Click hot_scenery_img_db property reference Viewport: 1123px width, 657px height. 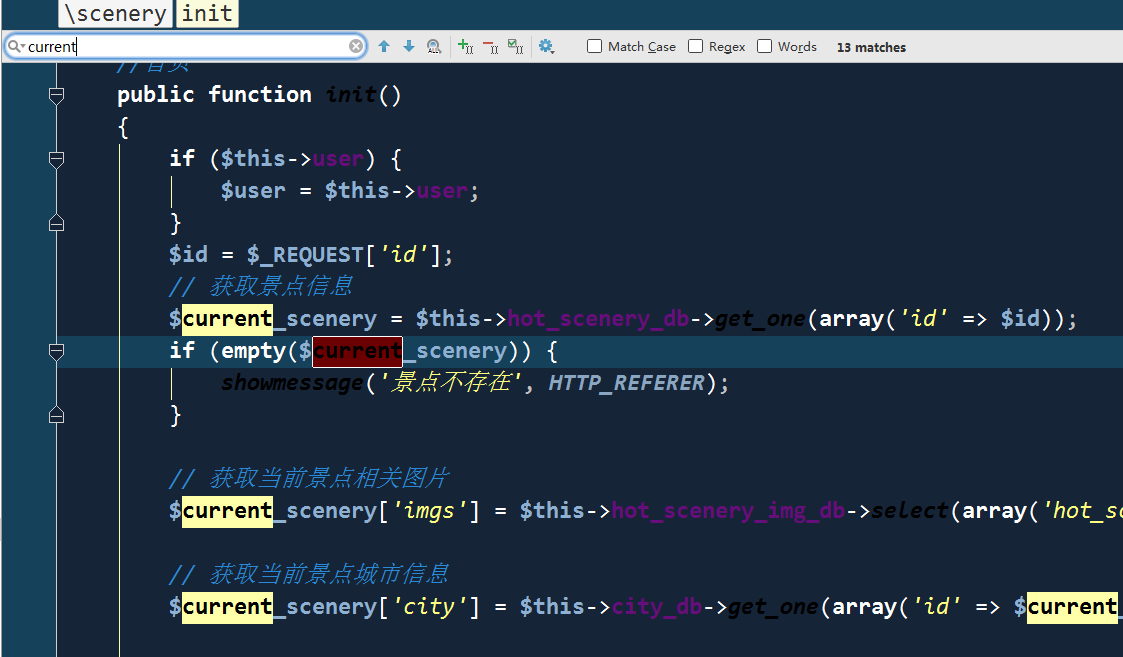coord(728,511)
